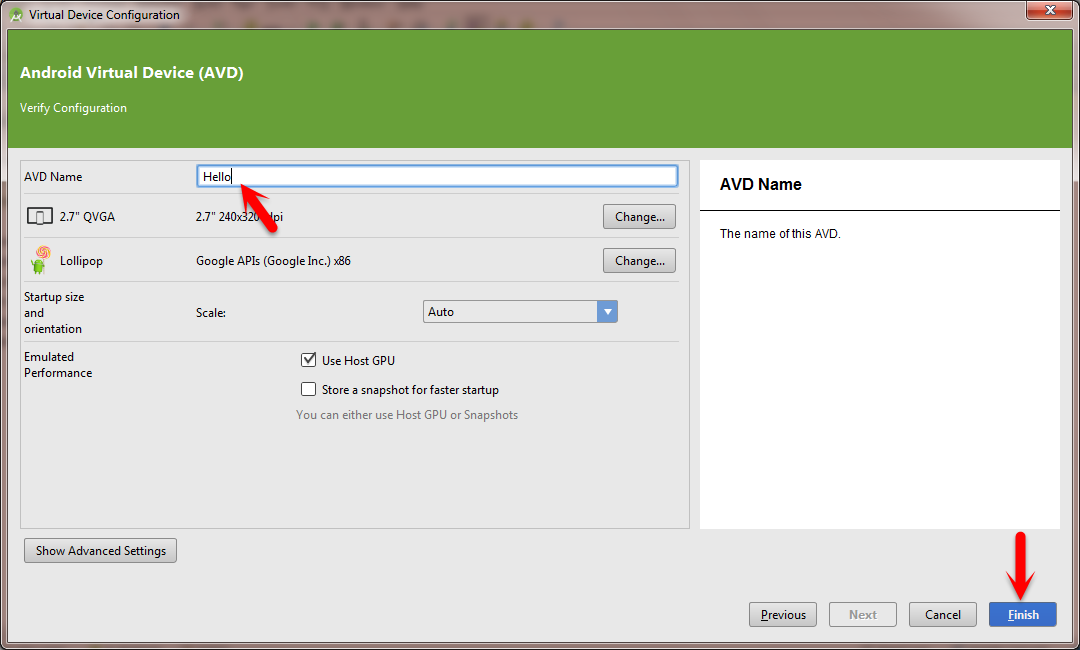
Task: Open the Scale dropdown arrow
Action: point(607,312)
